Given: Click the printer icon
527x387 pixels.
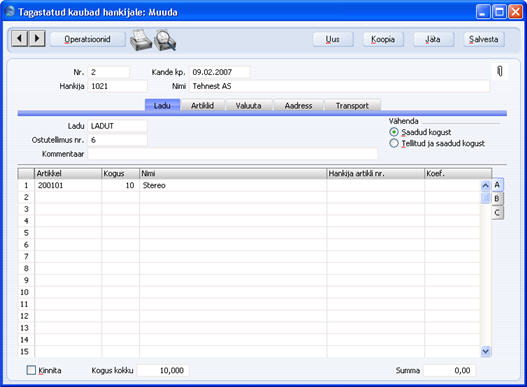Looking at the screenshot, I should click(x=141, y=40).
